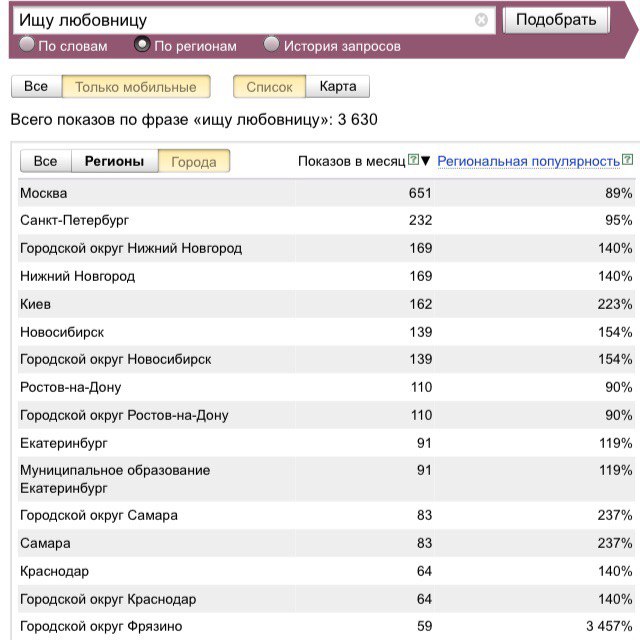Show all regions and cities with 'Все' tab

[46, 161]
